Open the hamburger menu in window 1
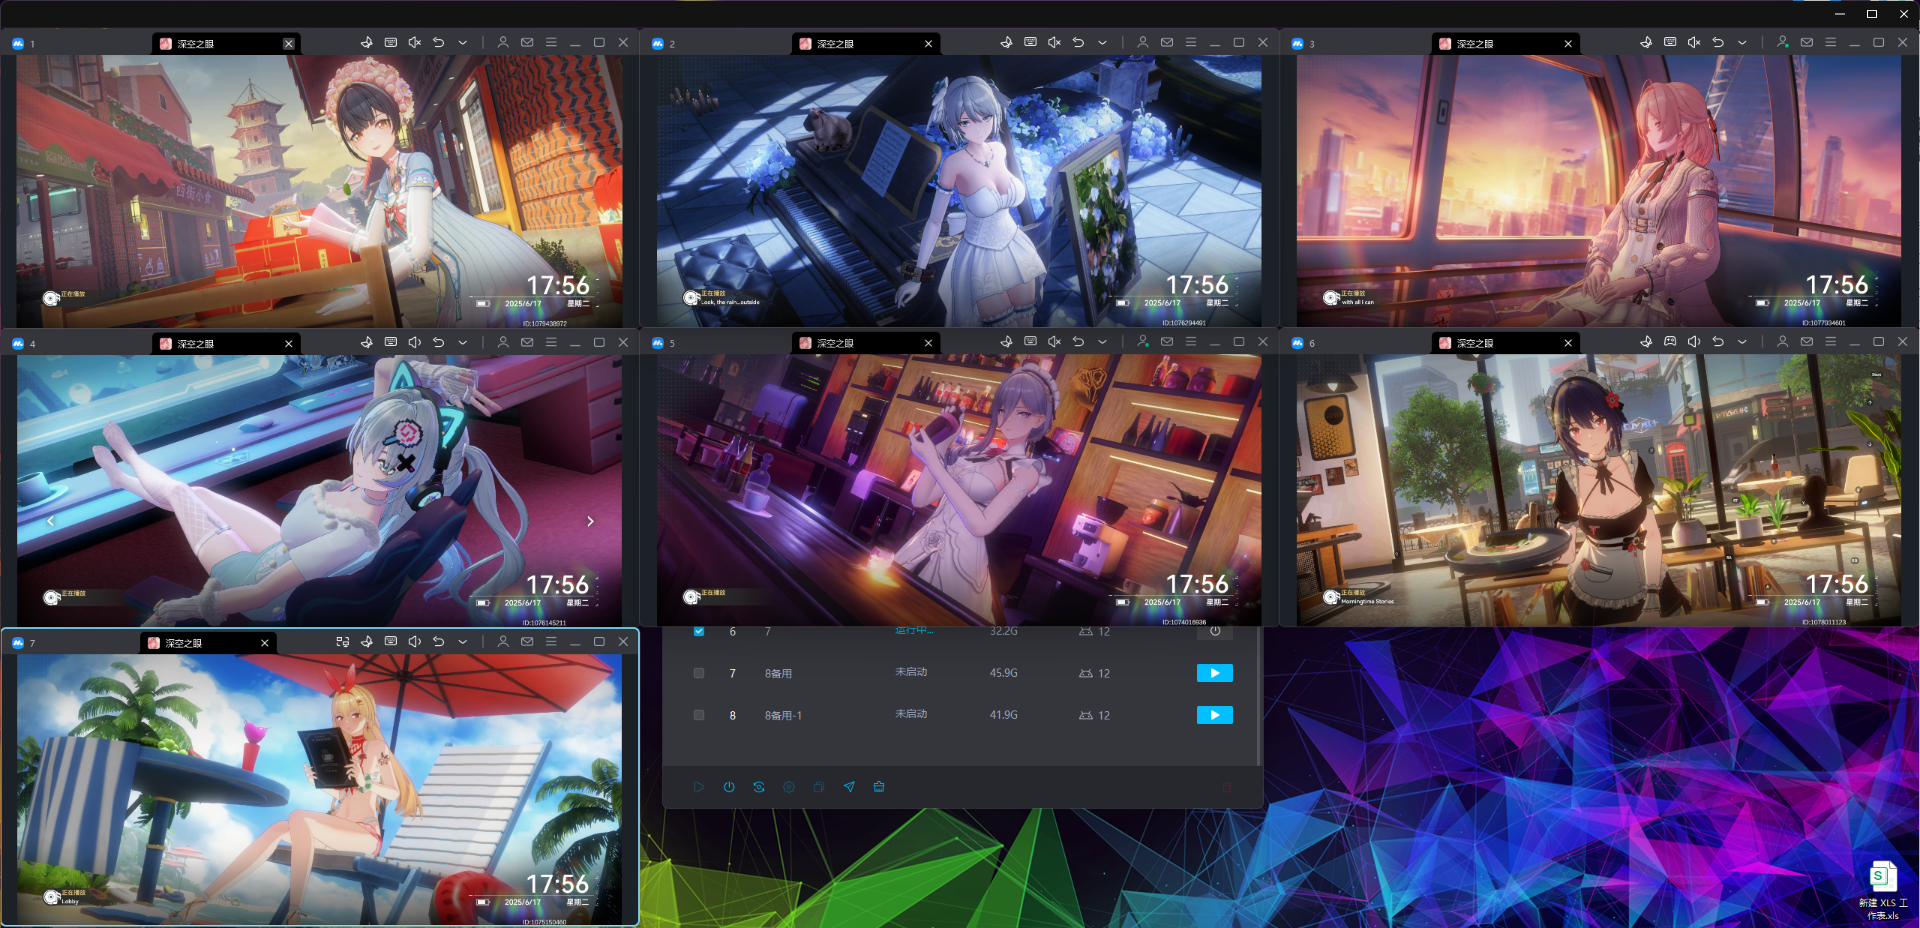Screen dimensions: 1920x928 pos(551,43)
